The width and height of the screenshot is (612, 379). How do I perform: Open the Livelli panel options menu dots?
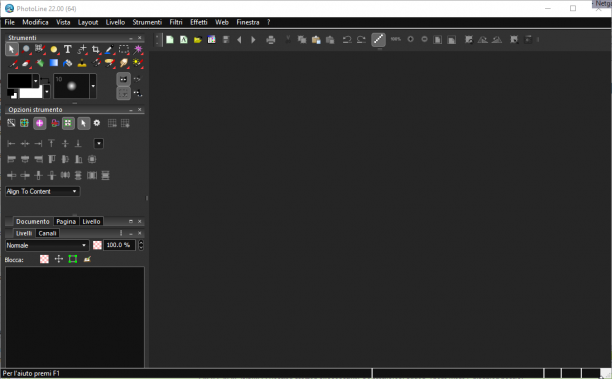tap(121, 233)
